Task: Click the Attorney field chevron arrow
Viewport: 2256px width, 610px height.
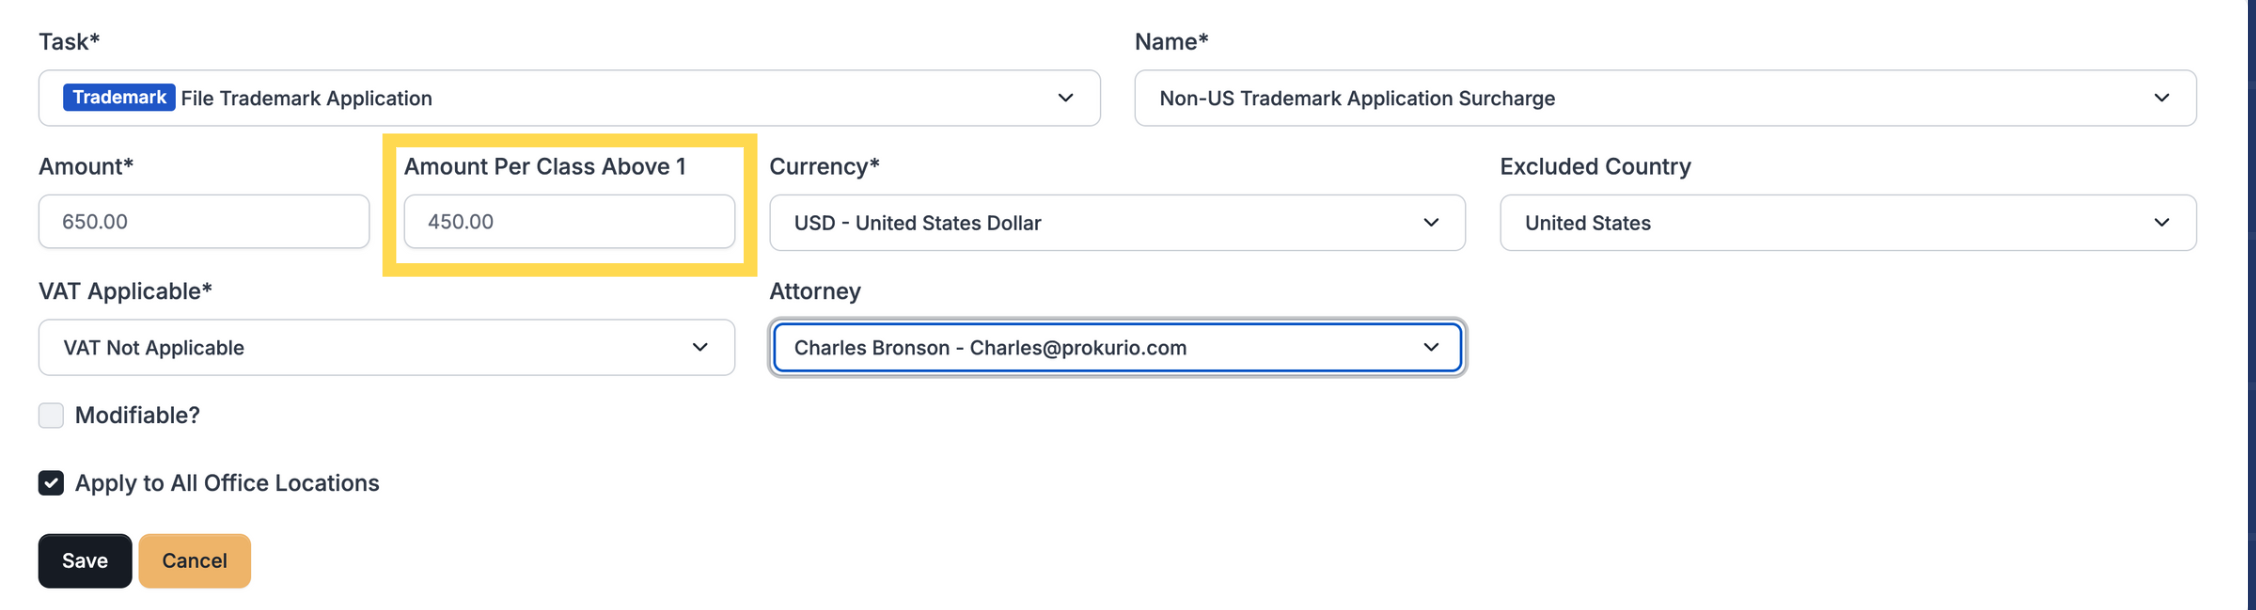Action: pyautogui.click(x=1431, y=347)
